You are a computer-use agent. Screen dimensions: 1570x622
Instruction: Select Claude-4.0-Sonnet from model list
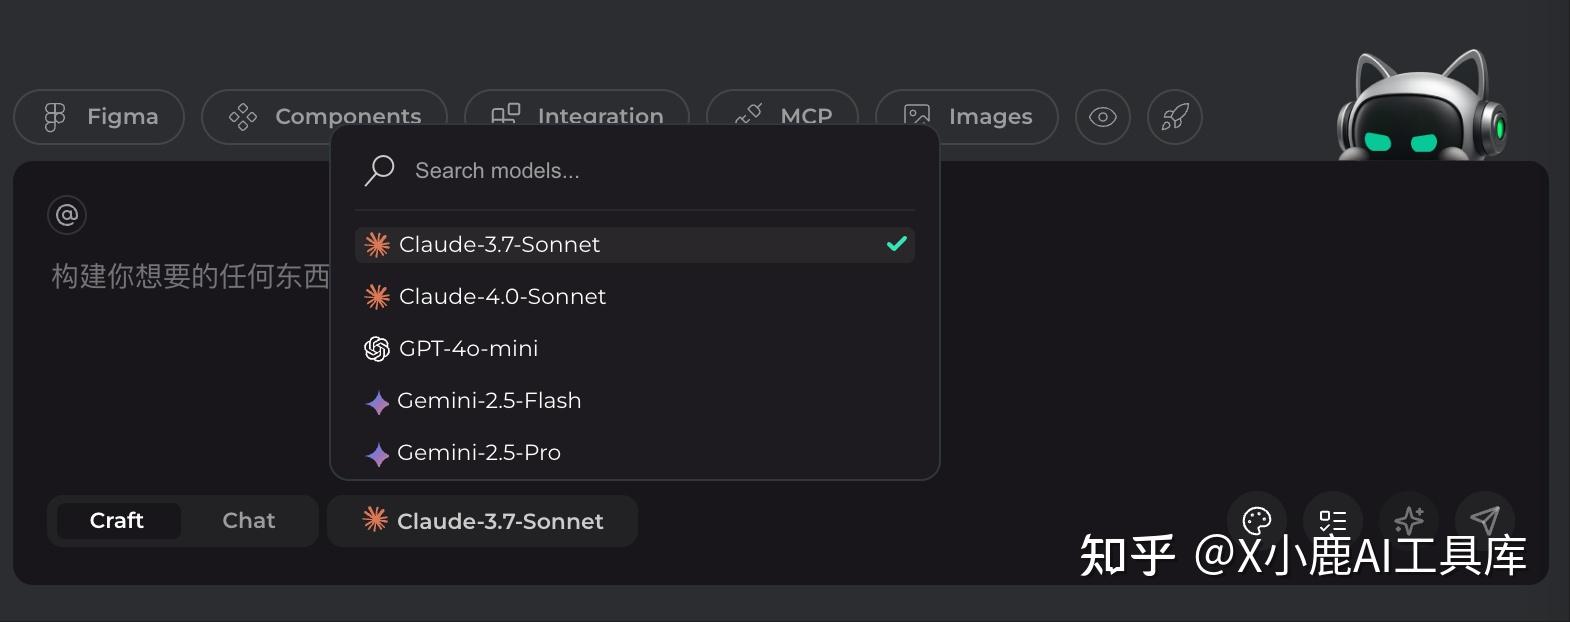(x=502, y=297)
